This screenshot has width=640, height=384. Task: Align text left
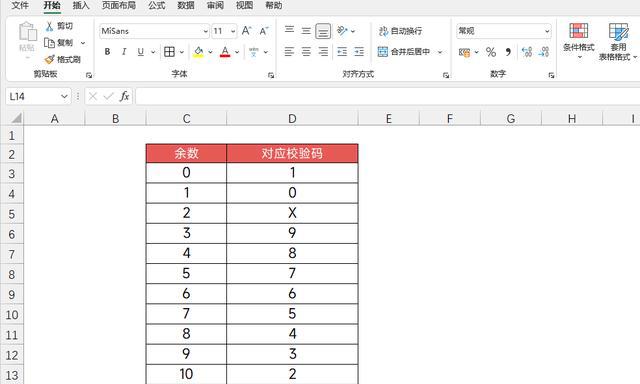coord(289,52)
